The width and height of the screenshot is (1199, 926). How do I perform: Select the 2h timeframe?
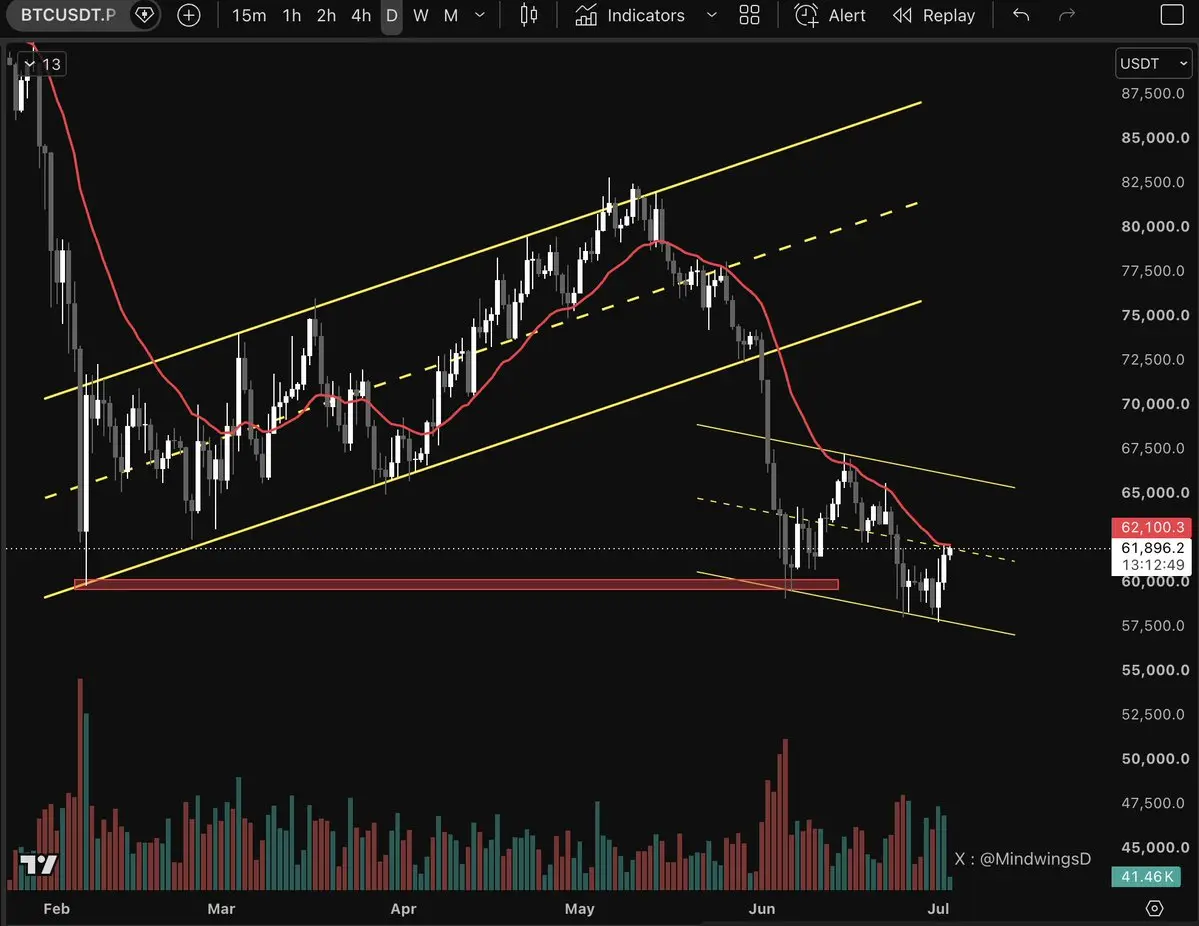pyautogui.click(x=327, y=15)
